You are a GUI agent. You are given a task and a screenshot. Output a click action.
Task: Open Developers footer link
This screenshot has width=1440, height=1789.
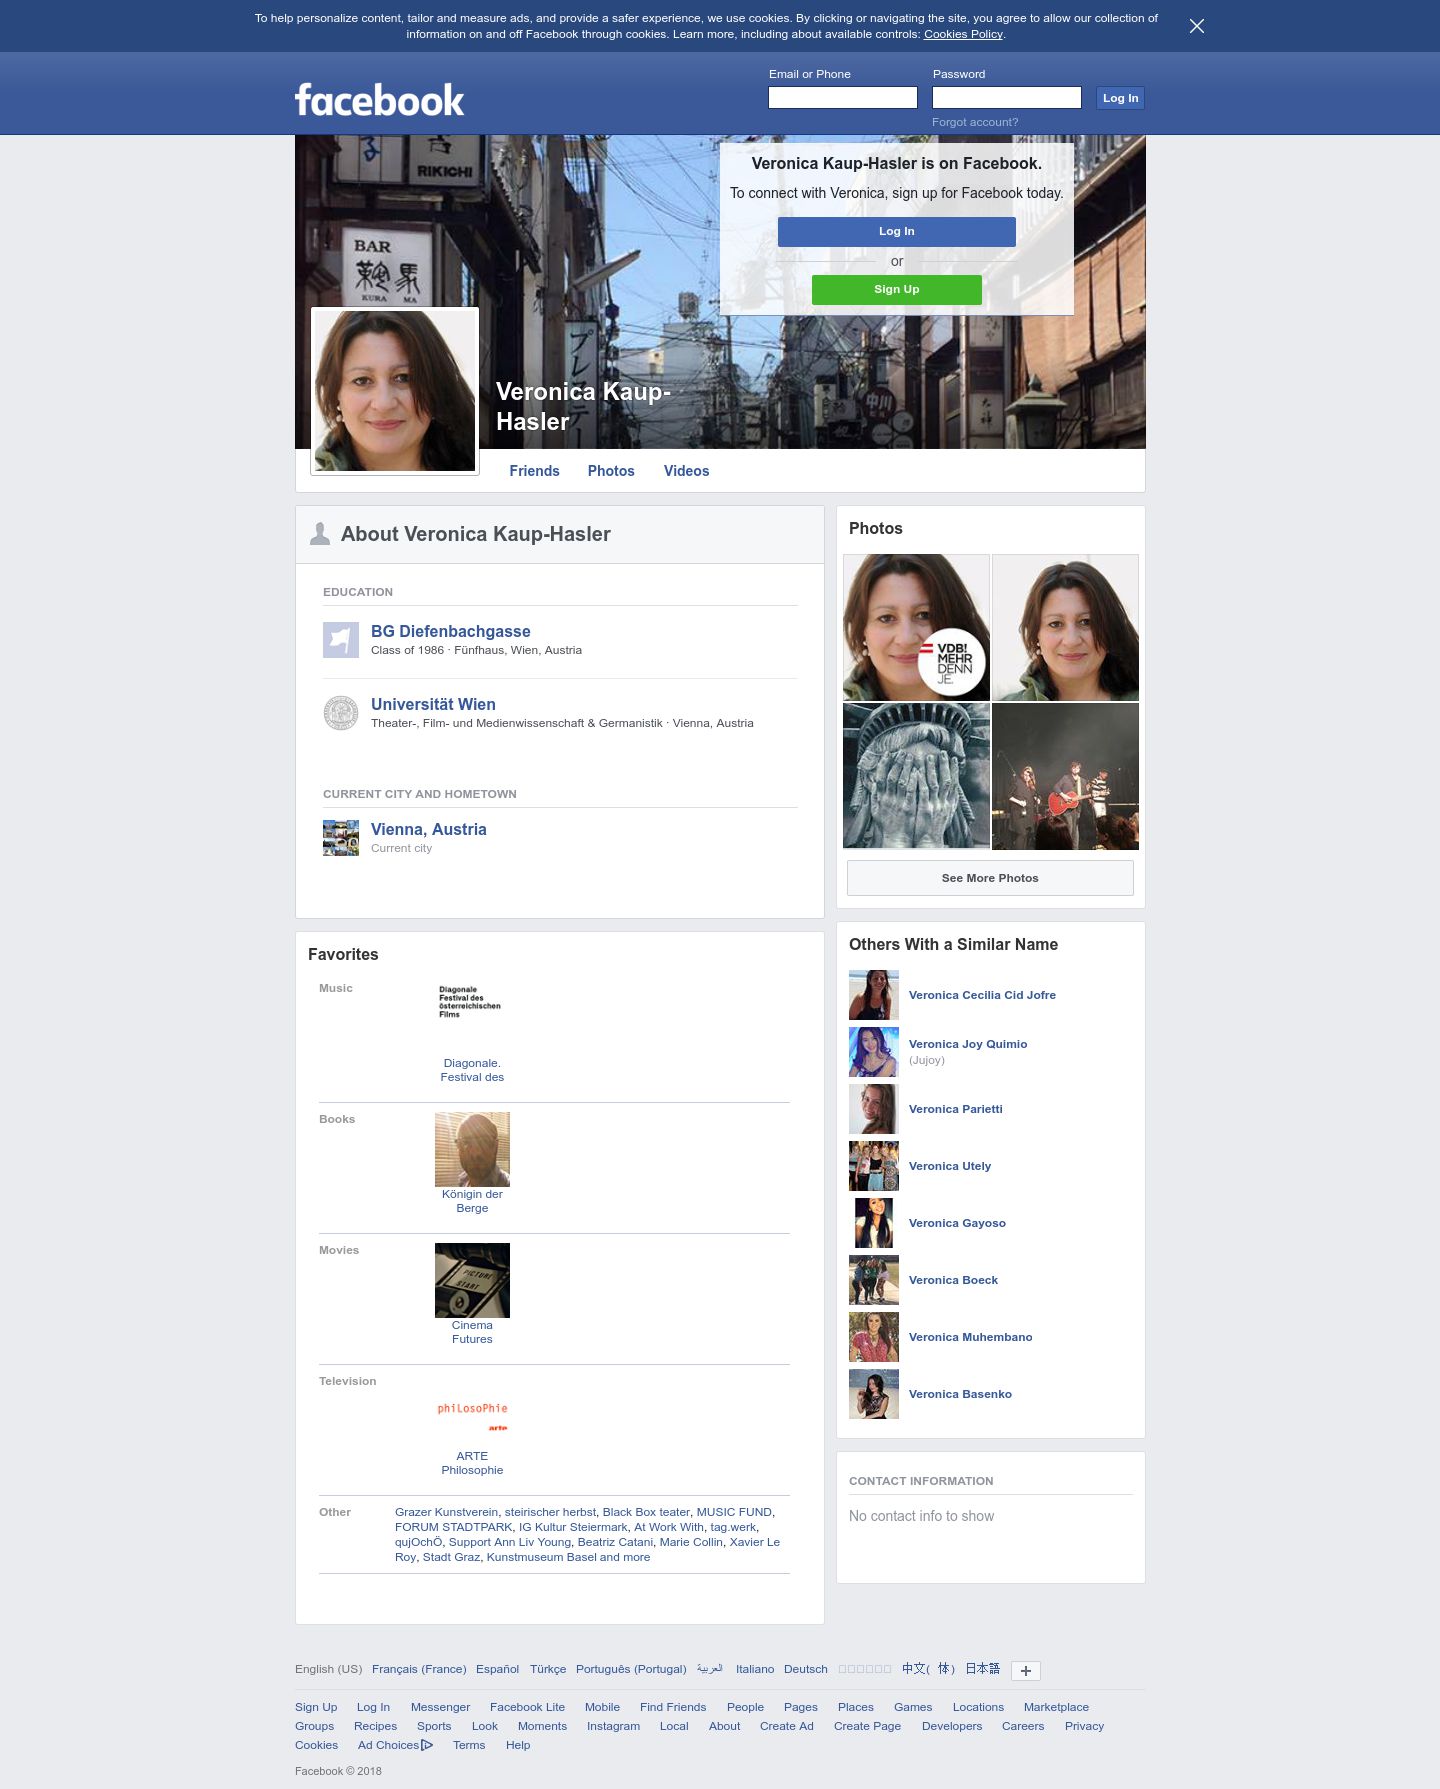point(952,1726)
